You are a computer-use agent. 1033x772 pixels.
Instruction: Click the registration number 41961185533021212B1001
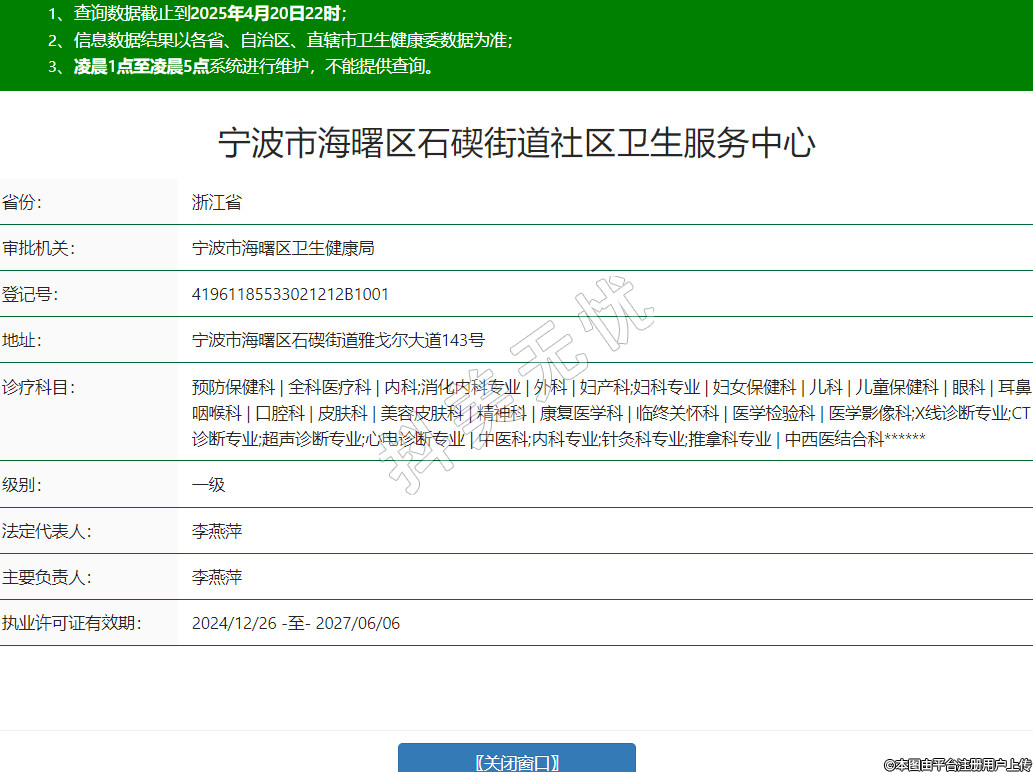click(290, 294)
